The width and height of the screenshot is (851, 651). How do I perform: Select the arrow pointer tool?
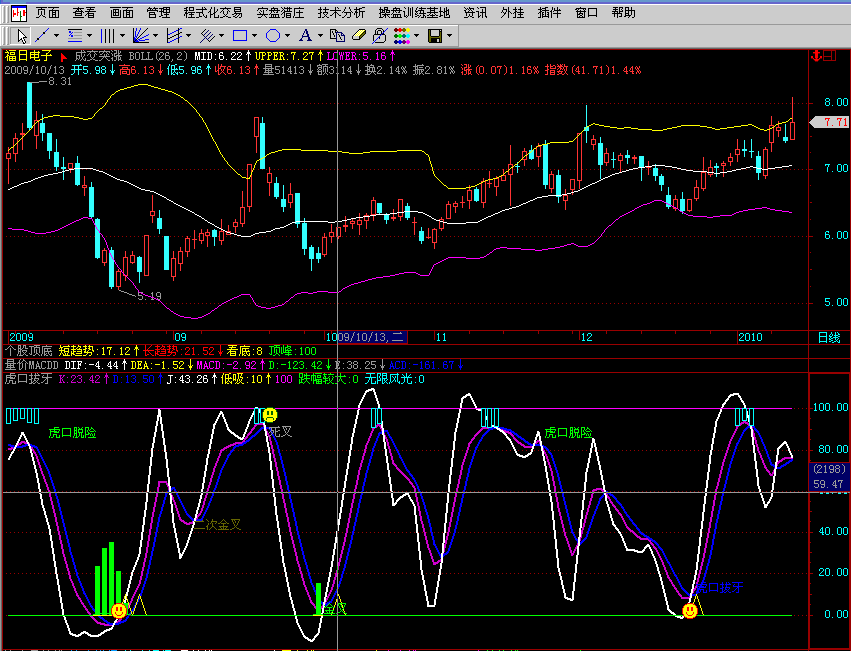[x=23, y=36]
